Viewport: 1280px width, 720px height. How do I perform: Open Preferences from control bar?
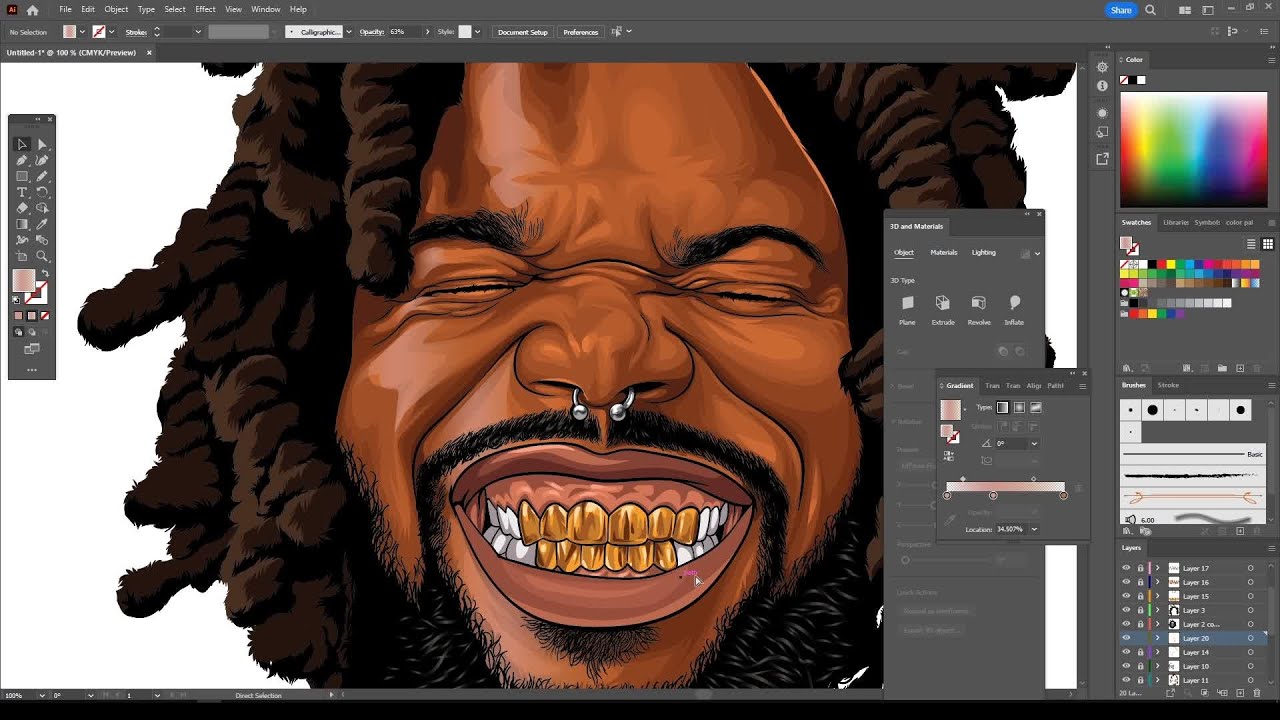[580, 32]
